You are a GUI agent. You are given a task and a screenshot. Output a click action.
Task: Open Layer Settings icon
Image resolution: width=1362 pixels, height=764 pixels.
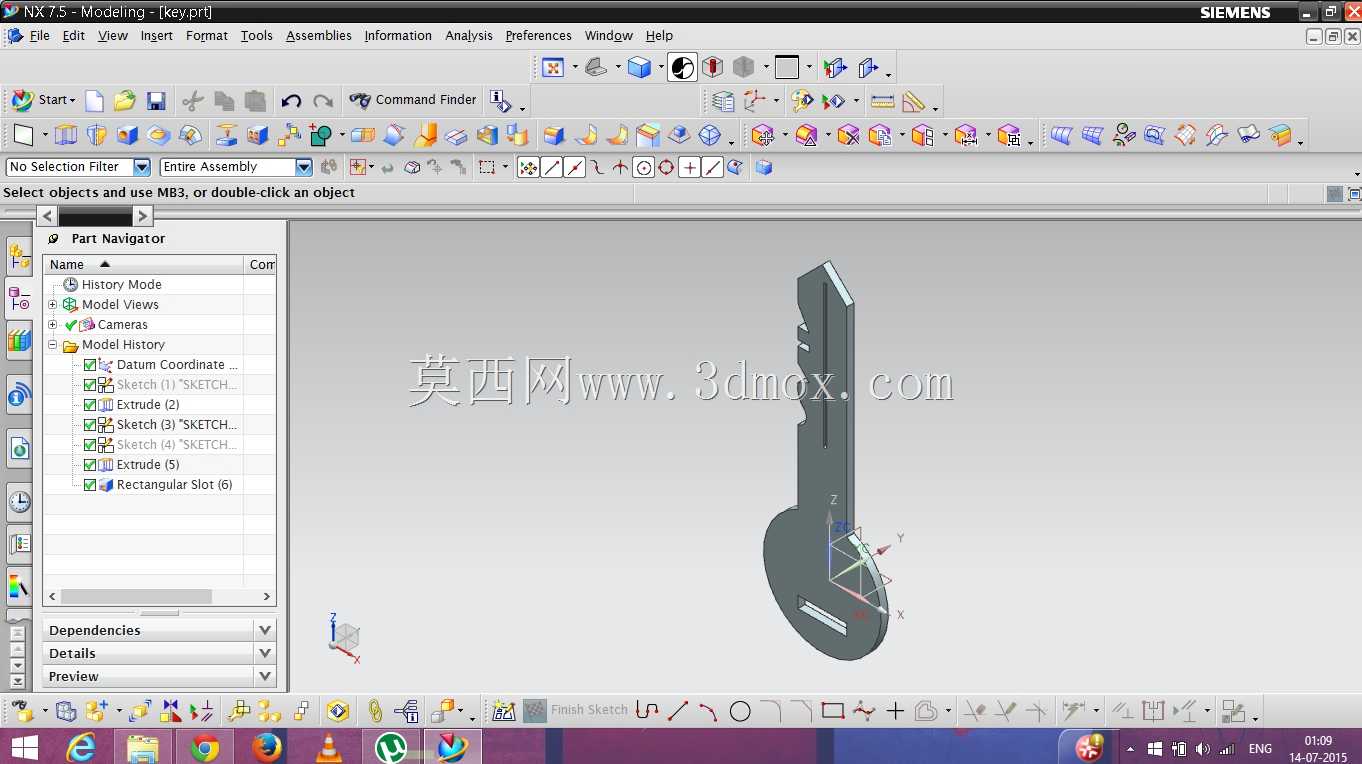(723, 101)
